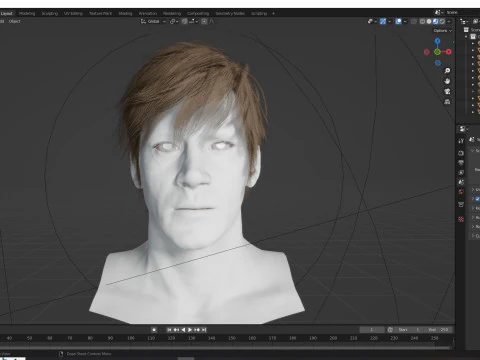
Task: Toggle the camera view icon
Action: (447, 91)
